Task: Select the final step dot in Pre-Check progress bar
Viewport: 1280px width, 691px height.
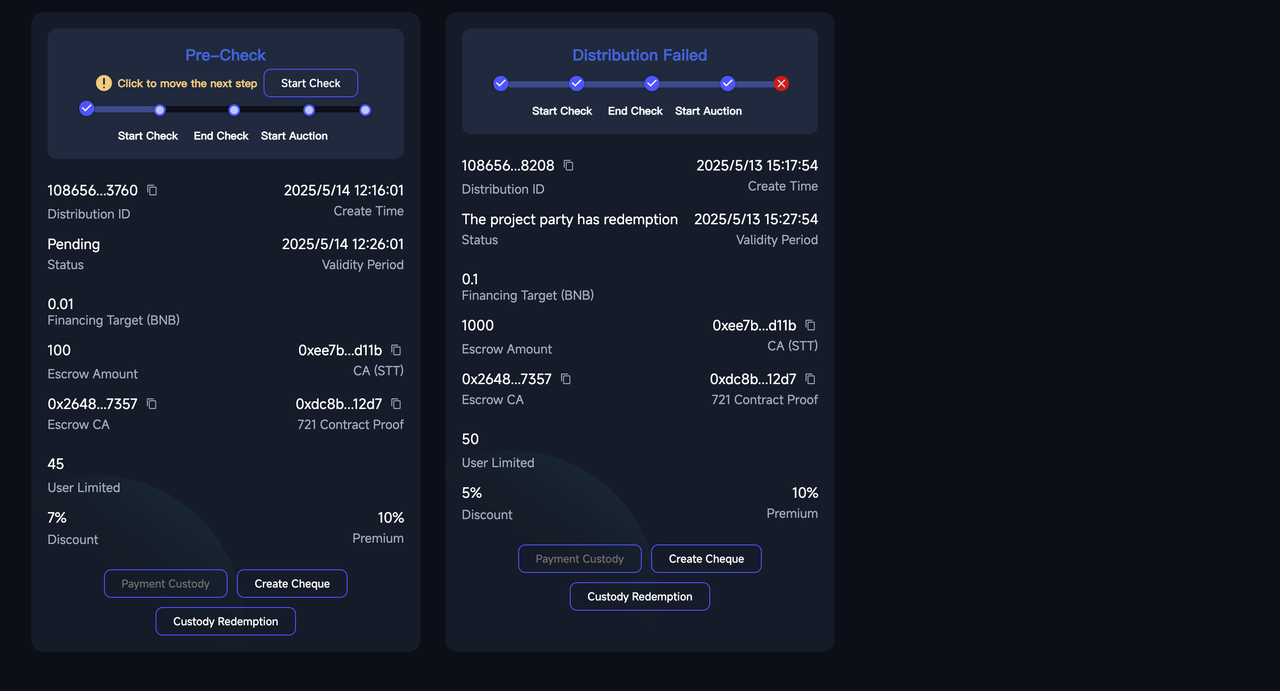Action: tap(365, 110)
